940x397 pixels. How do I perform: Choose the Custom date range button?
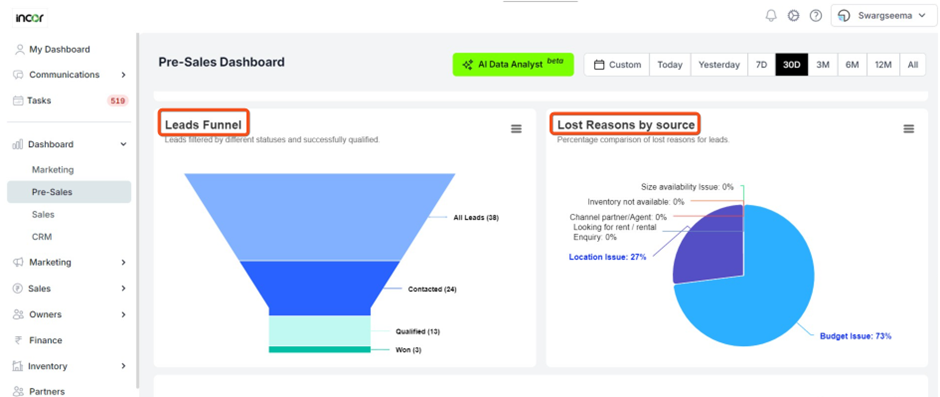click(617, 65)
